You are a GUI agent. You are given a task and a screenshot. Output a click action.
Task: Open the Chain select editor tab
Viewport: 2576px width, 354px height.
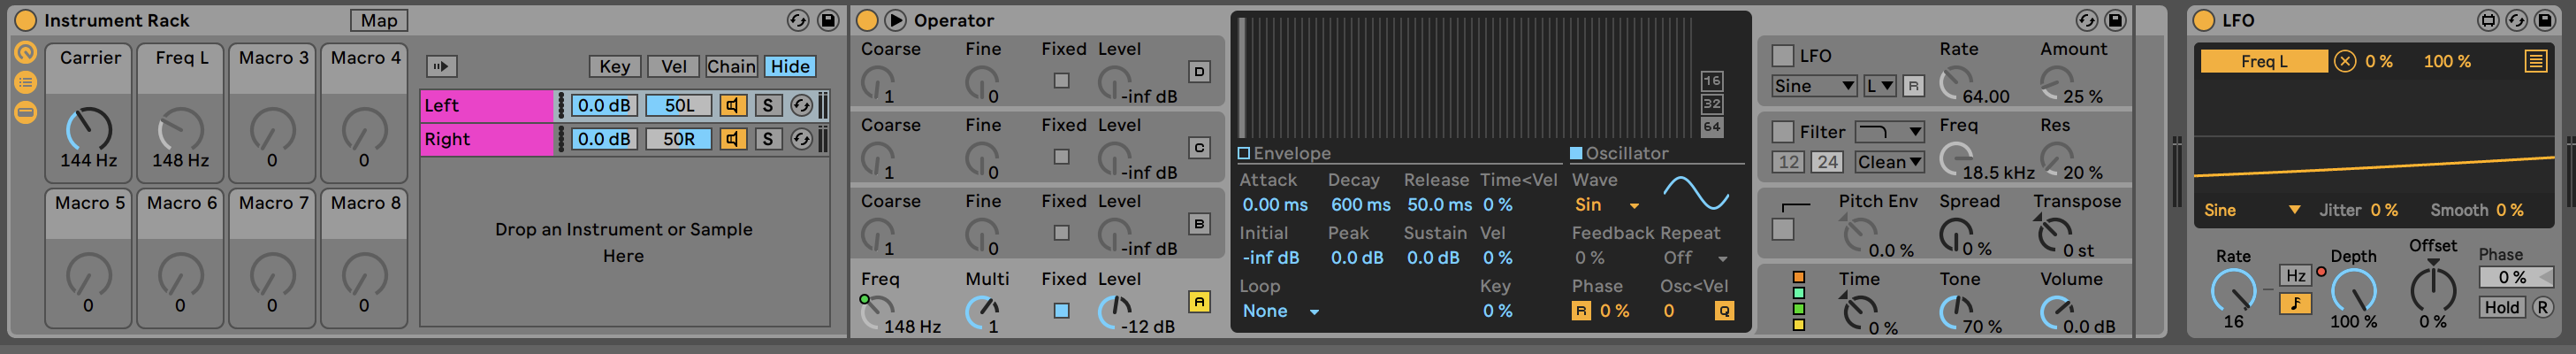tap(731, 66)
